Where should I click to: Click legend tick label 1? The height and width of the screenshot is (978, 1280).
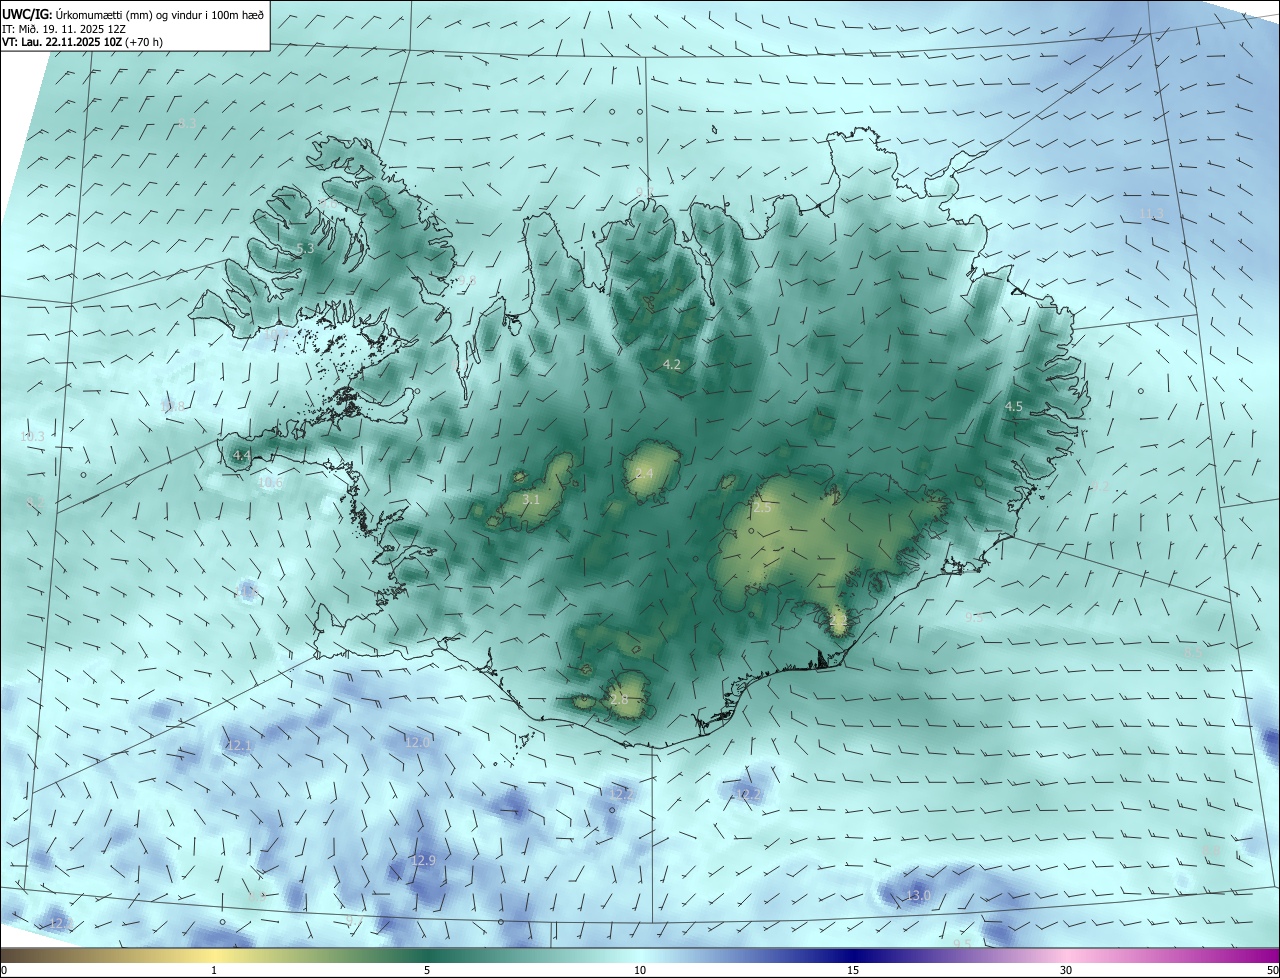[x=214, y=970]
